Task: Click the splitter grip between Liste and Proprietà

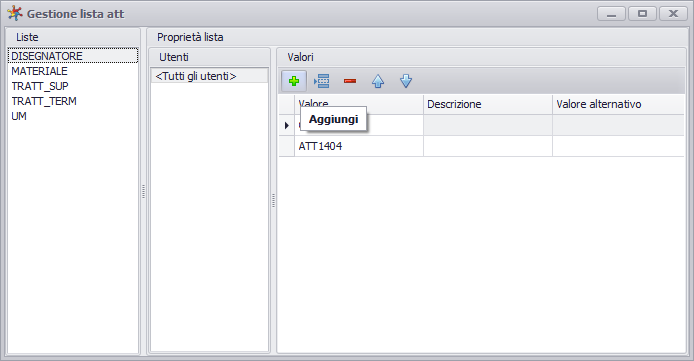Action: click(143, 192)
